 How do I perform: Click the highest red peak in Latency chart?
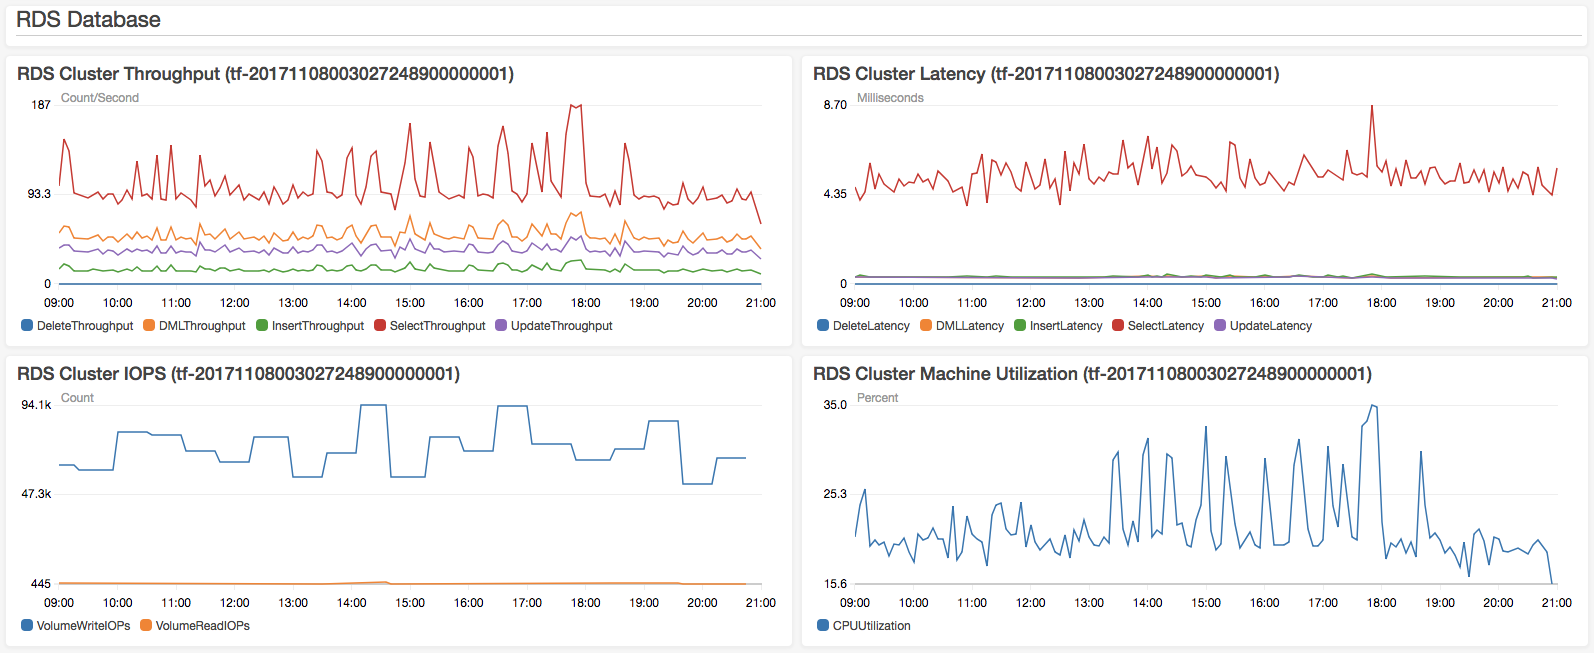coord(1372,106)
